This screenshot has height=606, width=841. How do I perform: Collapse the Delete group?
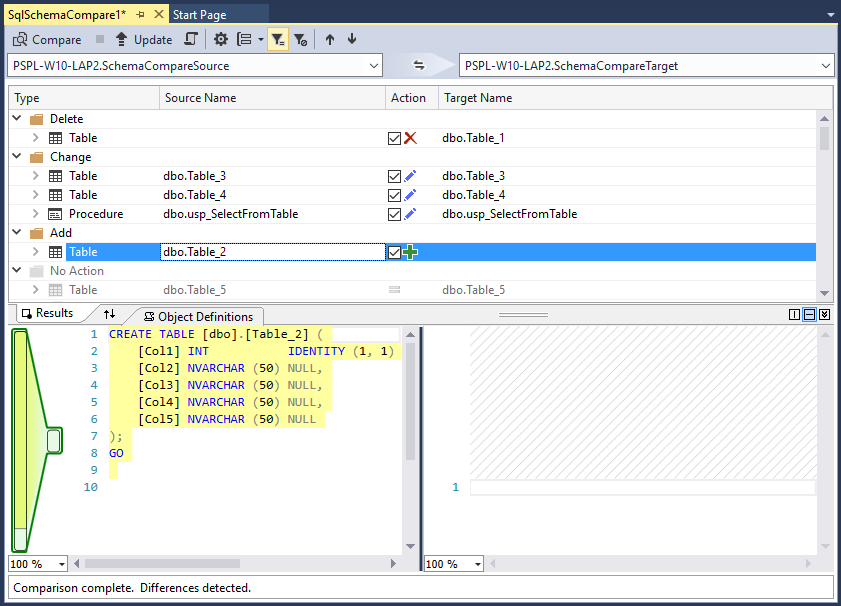pyautogui.click(x=17, y=118)
